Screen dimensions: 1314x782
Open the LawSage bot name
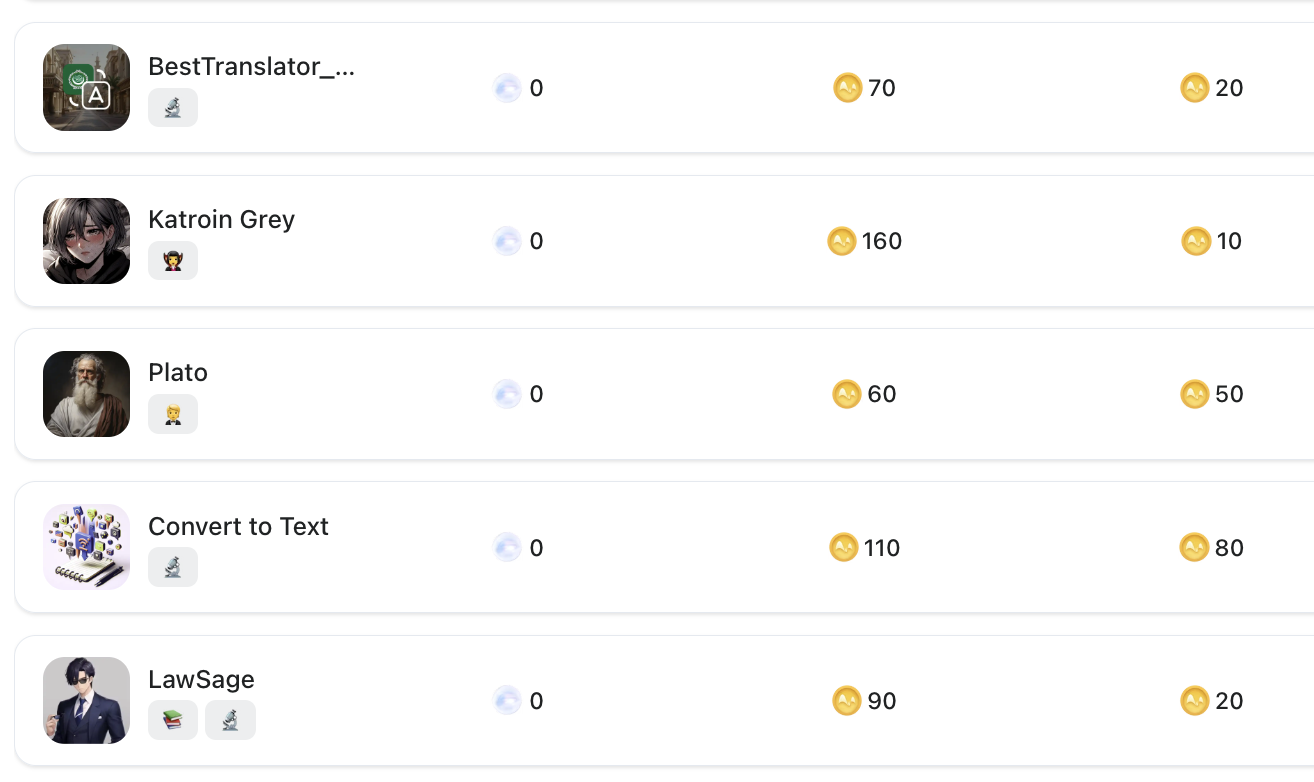pos(201,679)
